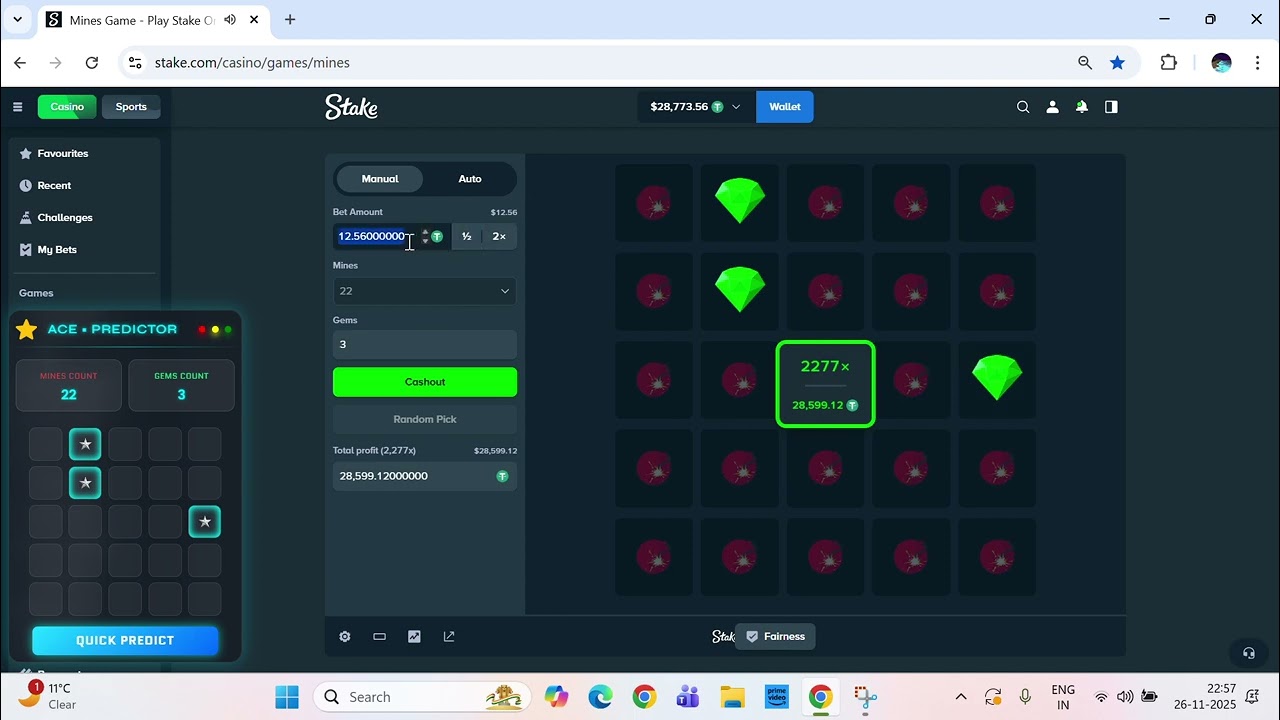Screen dimensions: 1280x720
Task: Click the third-row starred predictor tile
Action: pos(205,522)
